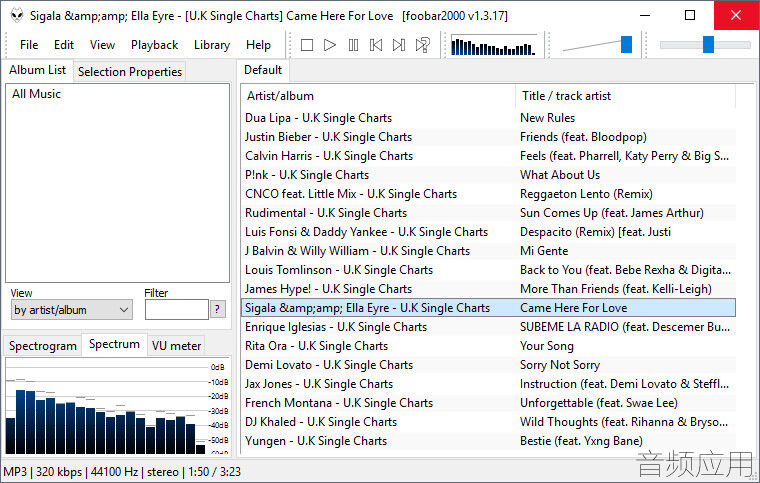Maximize the foobar2000 window
The width and height of the screenshot is (760, 483).
[690, 16]
